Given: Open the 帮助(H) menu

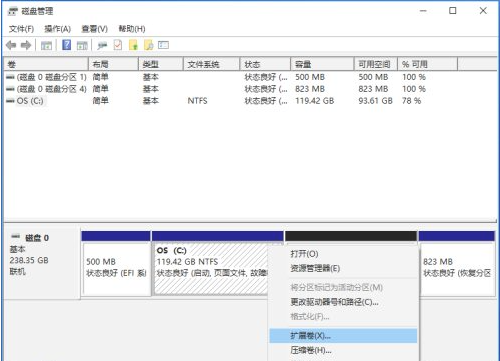Looking at the screenshot, I should 132,29.
